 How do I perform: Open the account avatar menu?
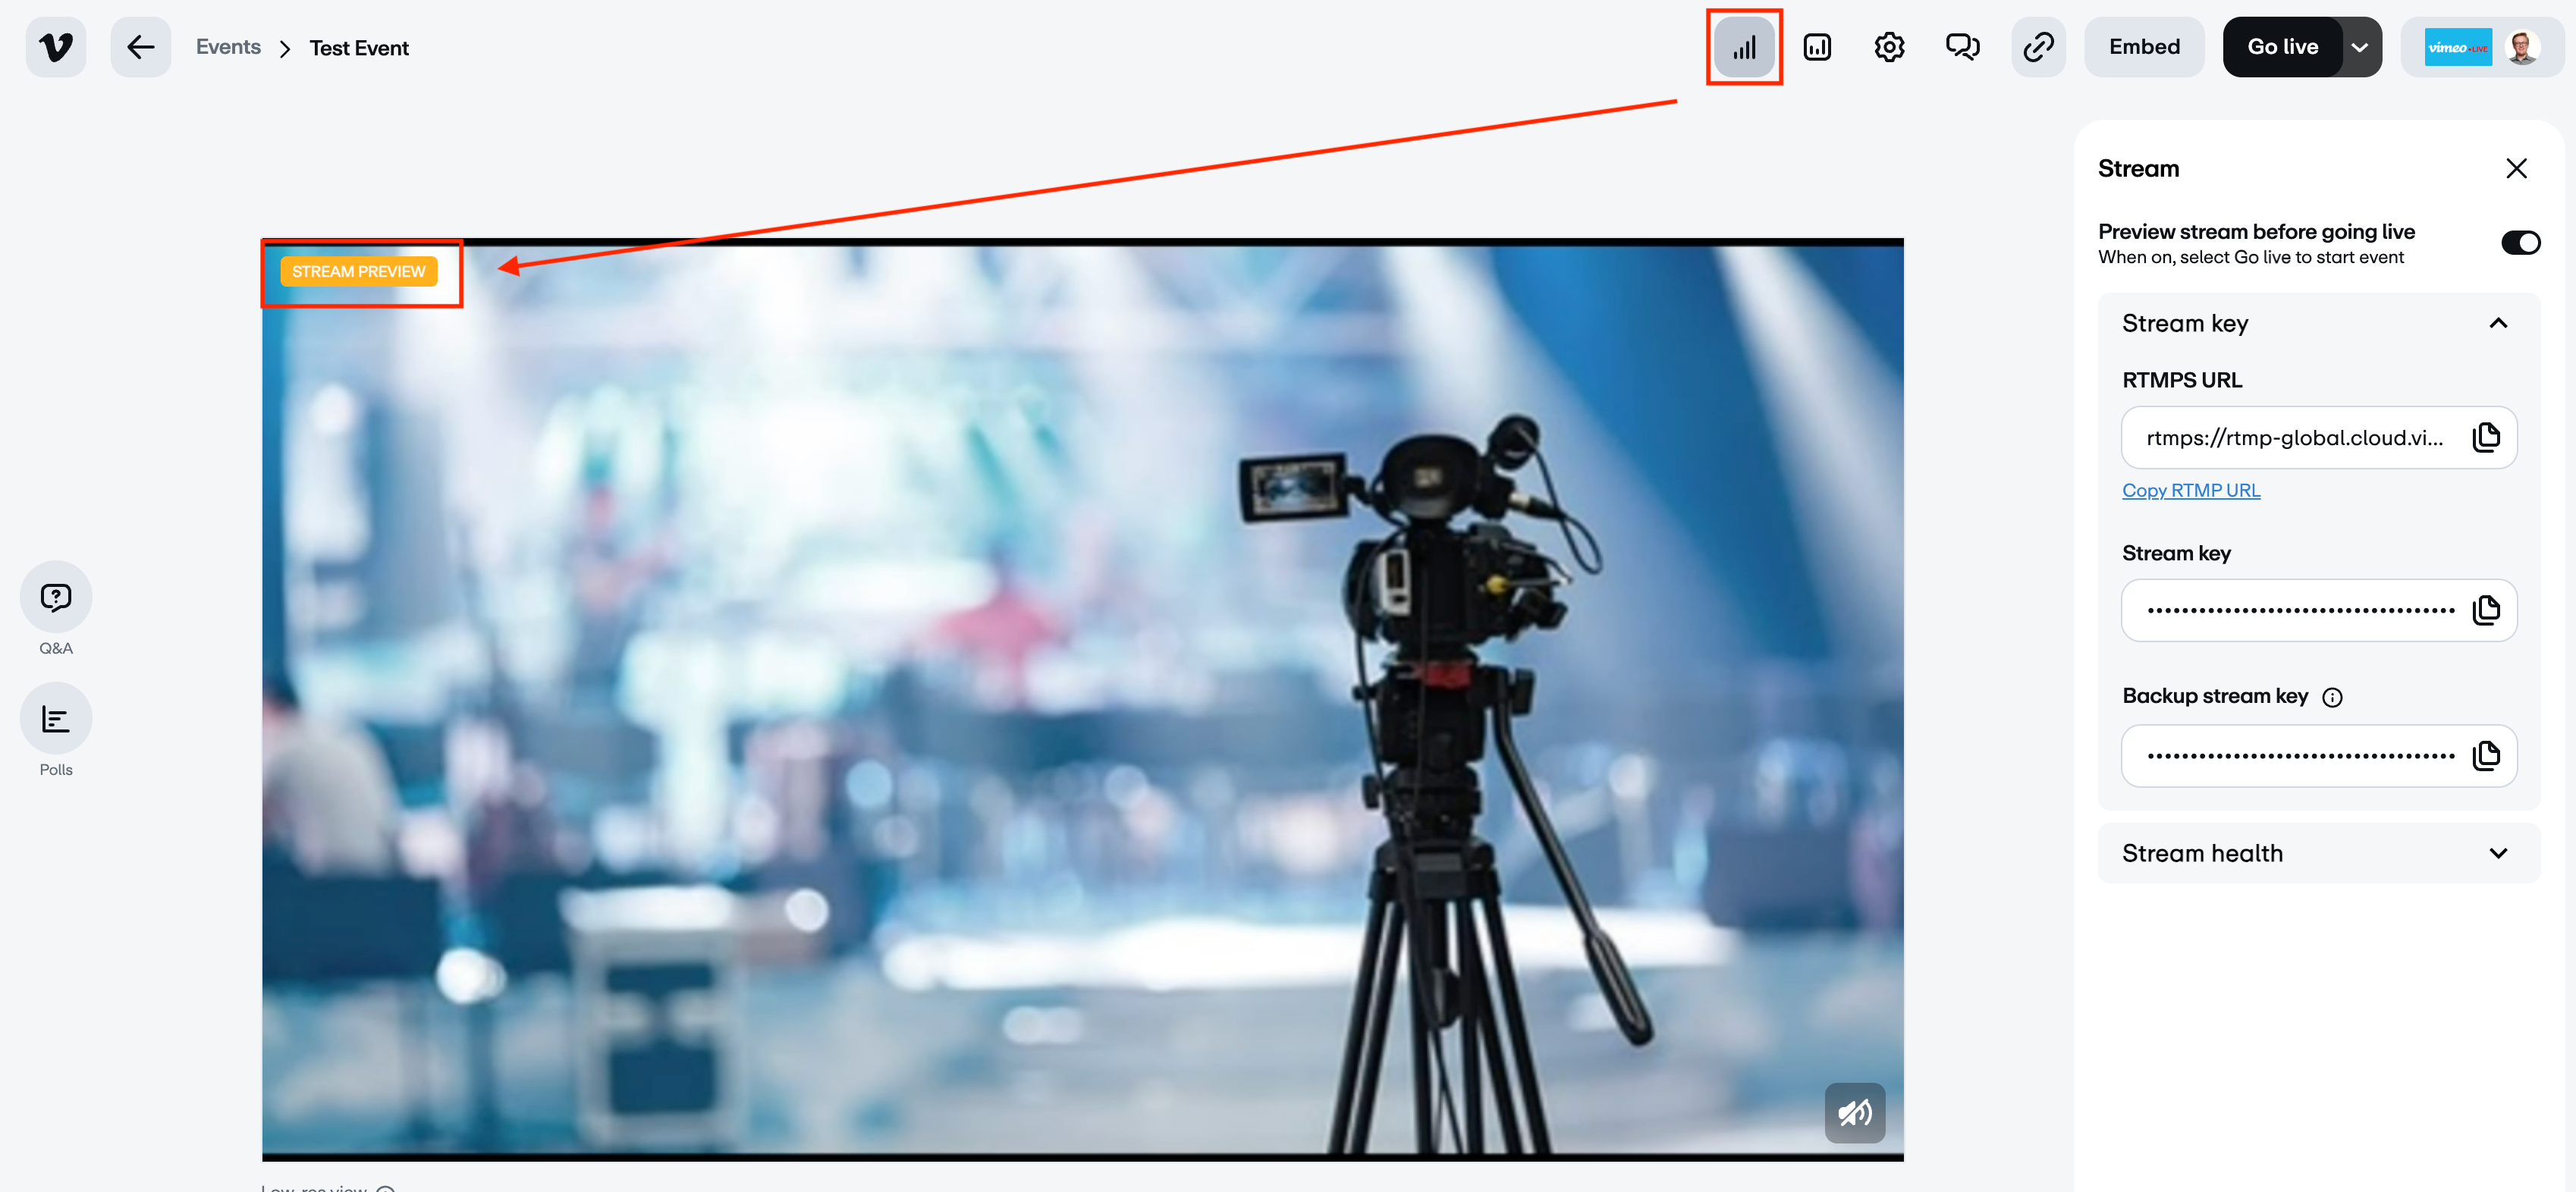pyautogui.click(x=2522, y=47)
